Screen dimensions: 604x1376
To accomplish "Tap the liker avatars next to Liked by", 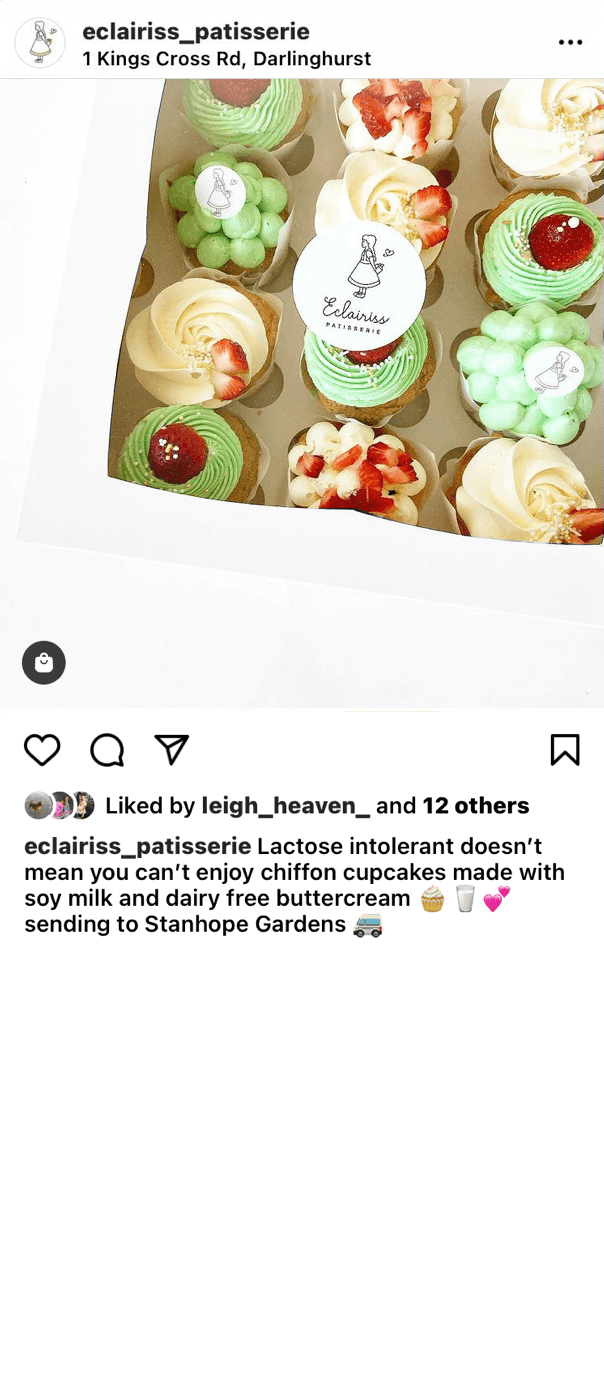I will click(59, 805).
